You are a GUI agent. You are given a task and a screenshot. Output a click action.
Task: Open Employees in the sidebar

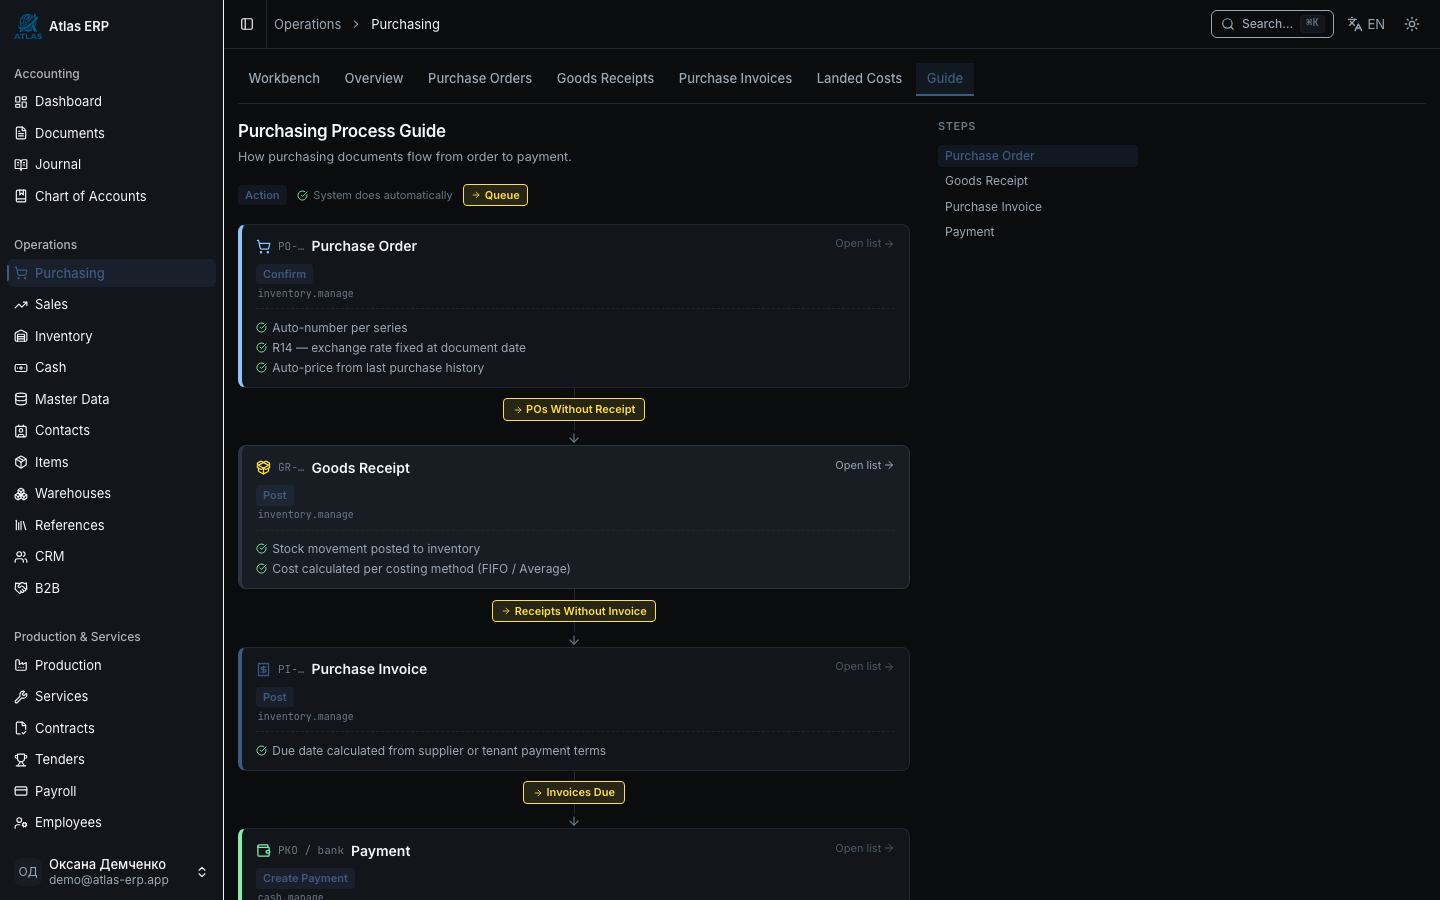[111, 822]
